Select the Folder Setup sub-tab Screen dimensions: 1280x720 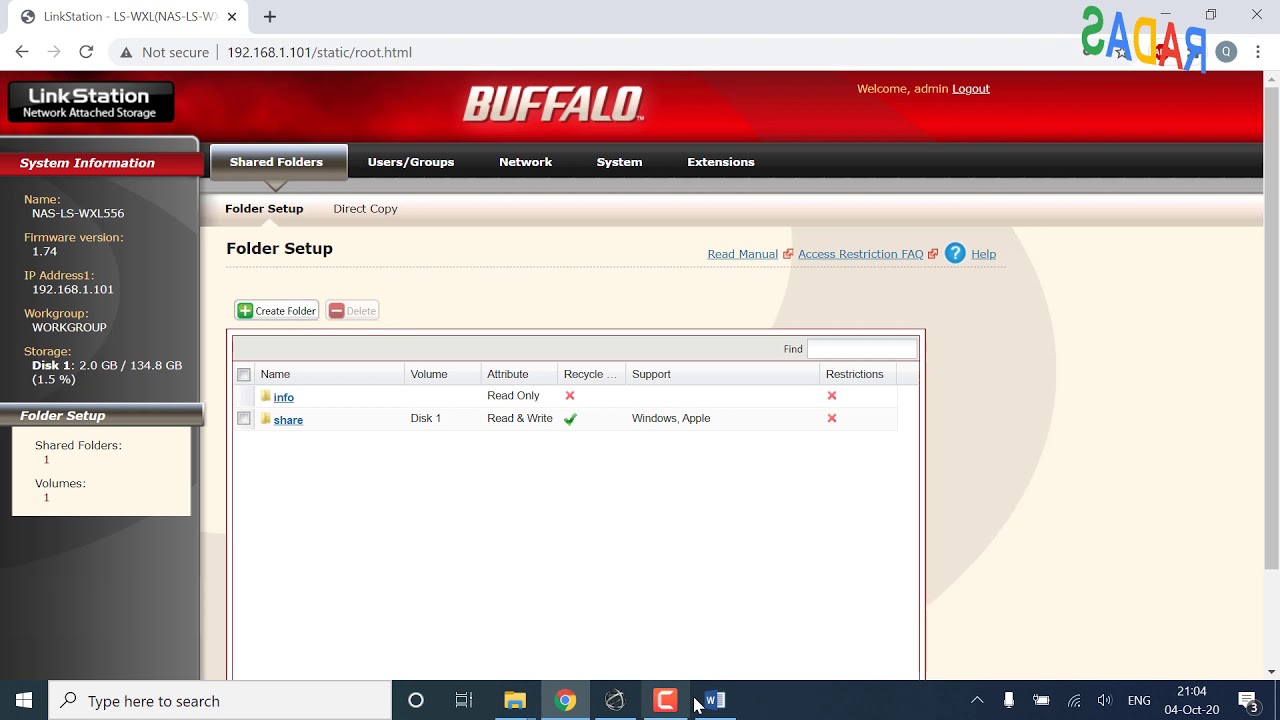click(264, 209)
